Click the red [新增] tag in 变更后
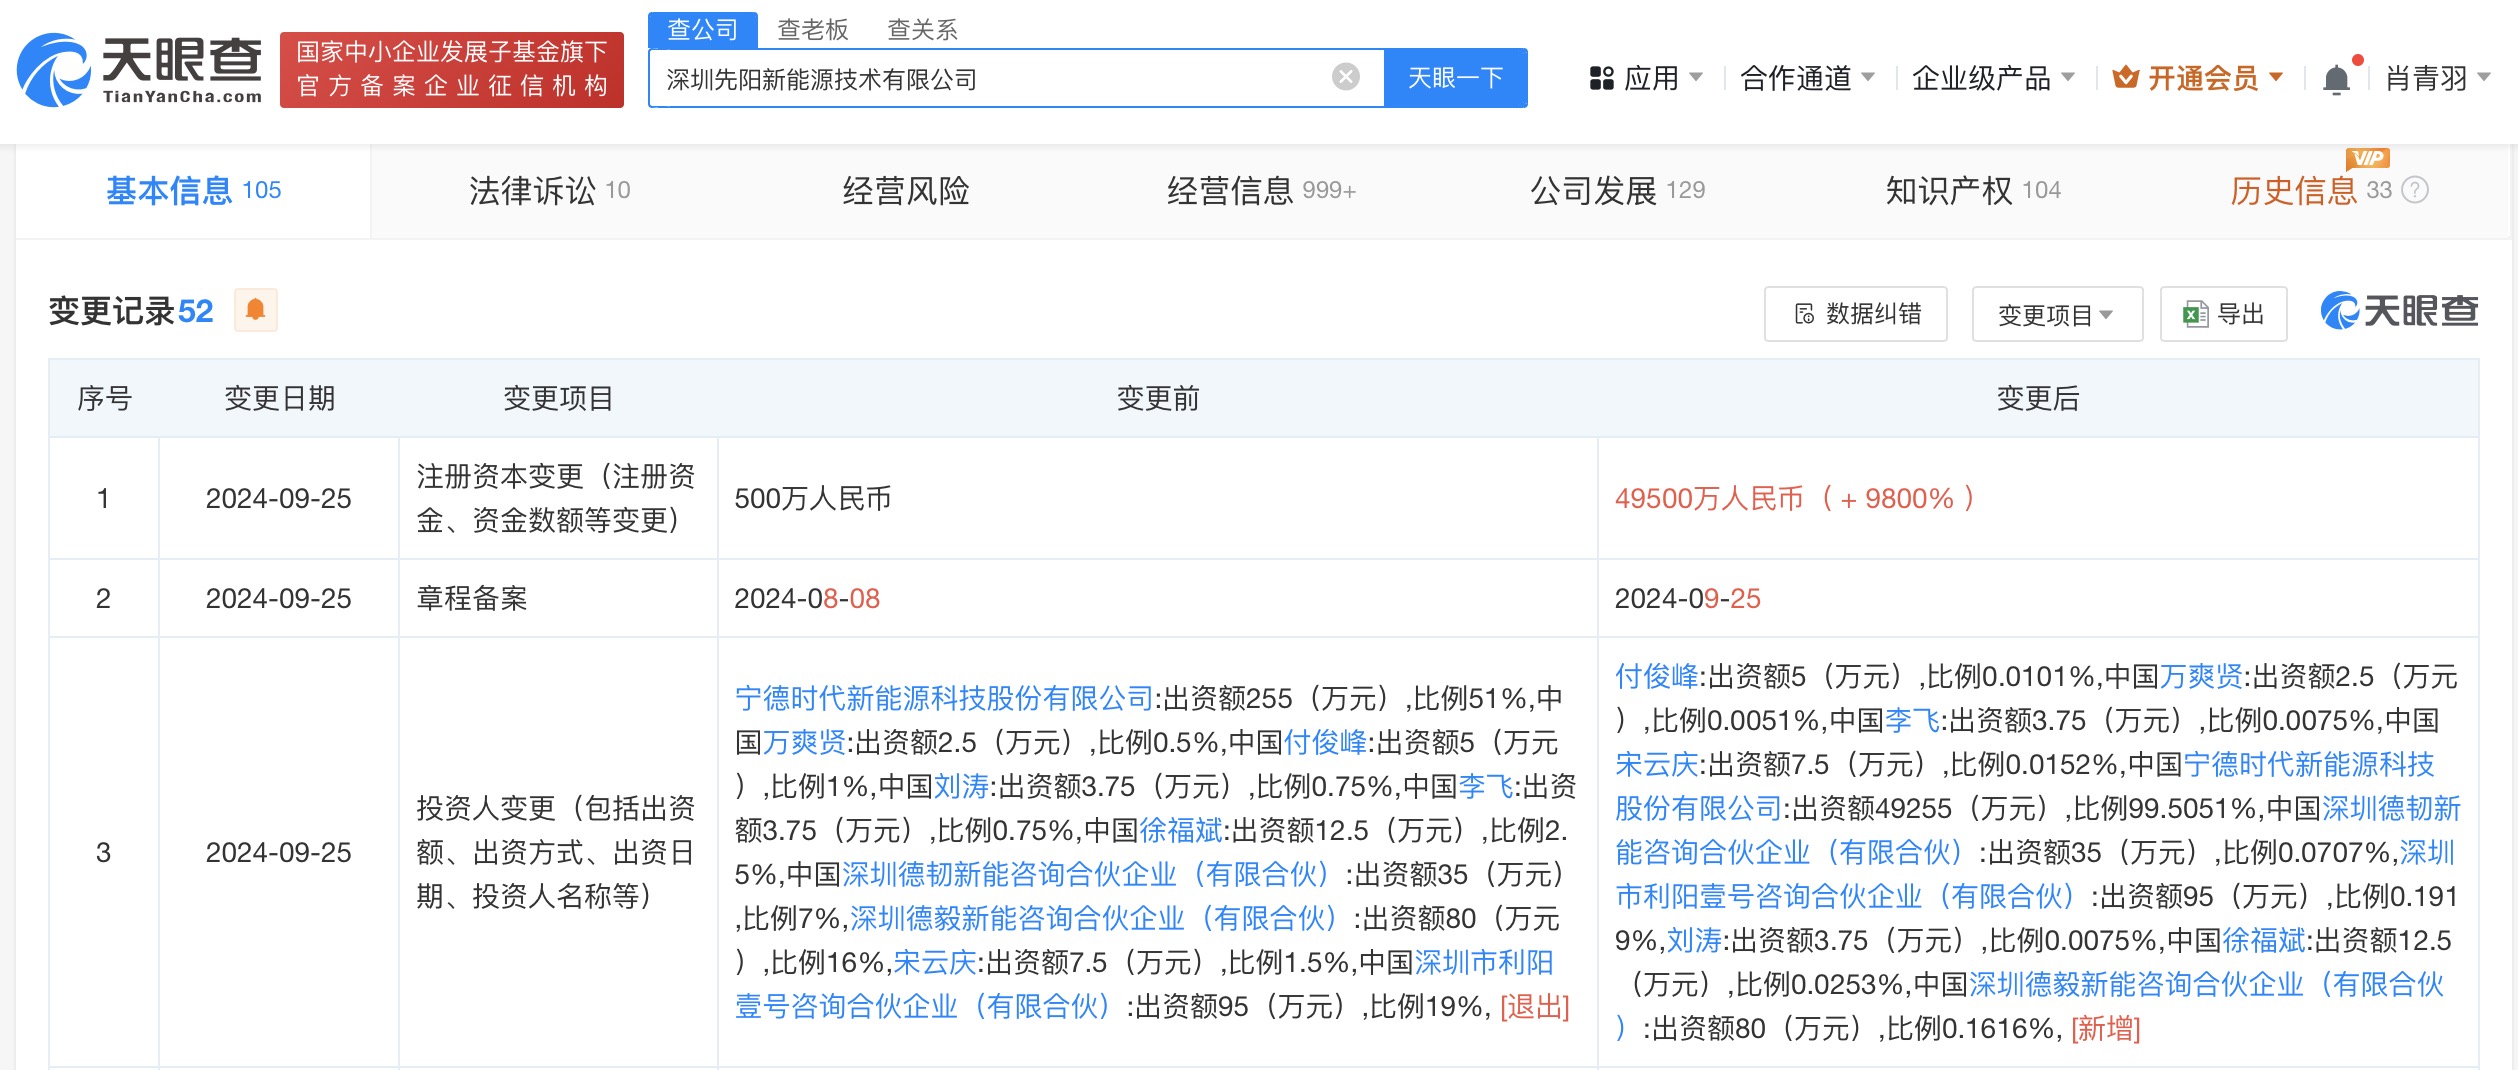 [x=2106, y=1028]
